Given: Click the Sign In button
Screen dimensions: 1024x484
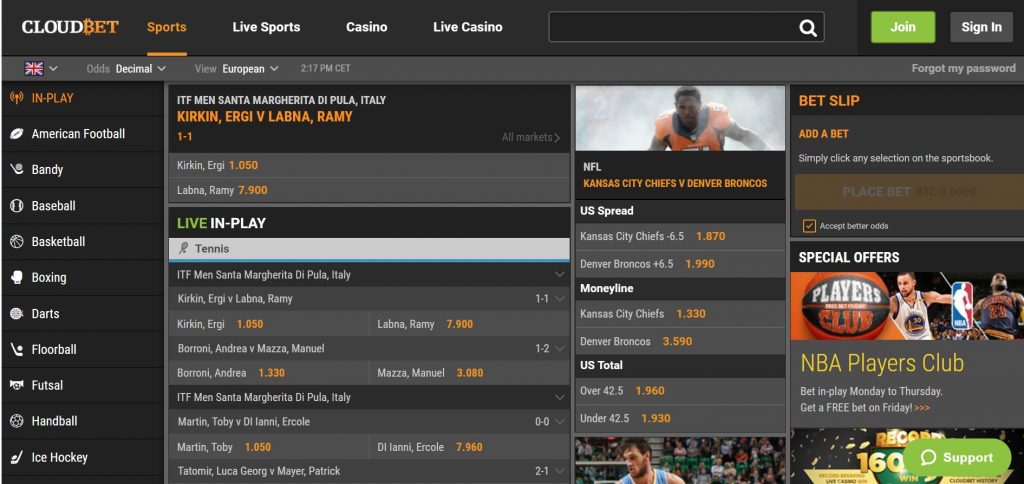Looking at the screenshot, I should 981,27.
